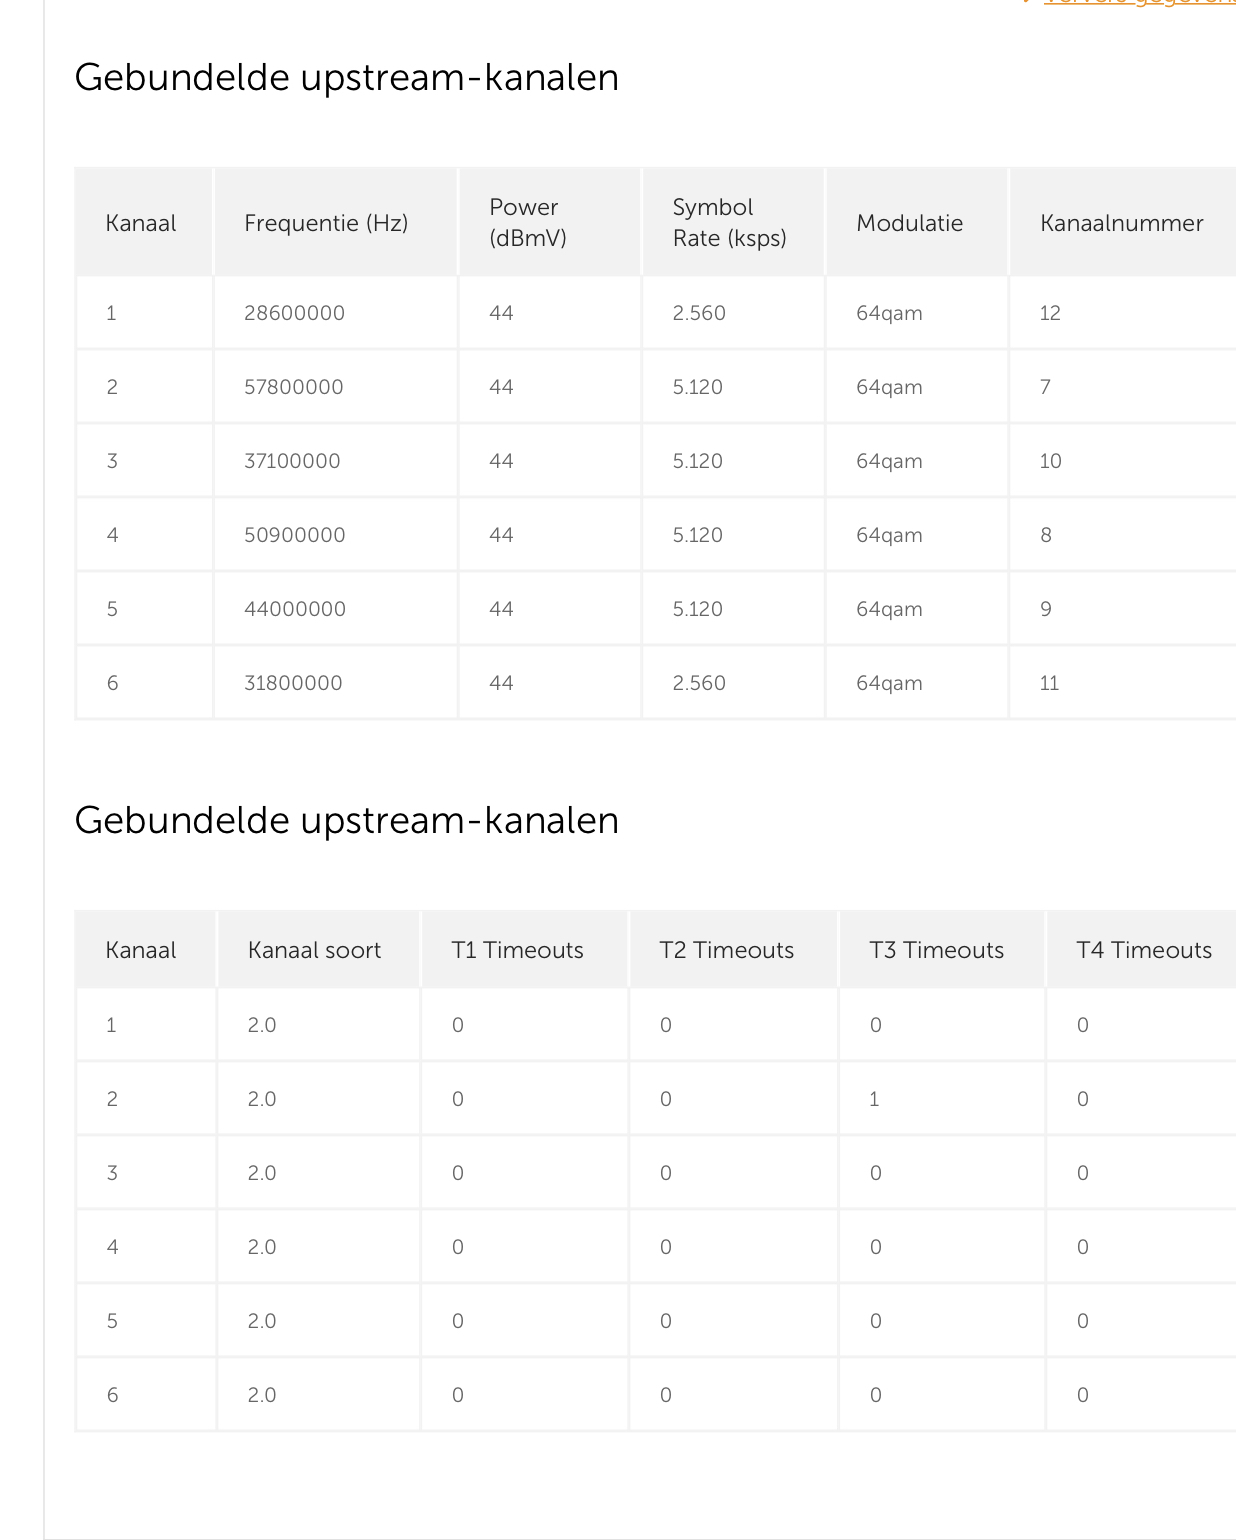Select the frequency cell 57800000
The image size is (1236, 1540).
pyautogui.click(x=293, y=387)
